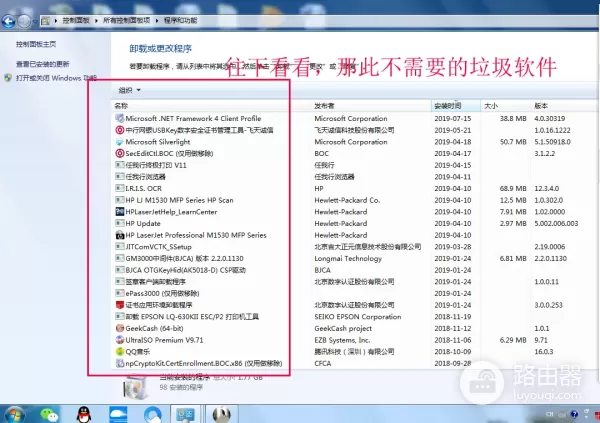Screen dimensions: 600x423
Task: Click the SEIKO EPSON Corporation publisher cell
Action: [358, 317]
